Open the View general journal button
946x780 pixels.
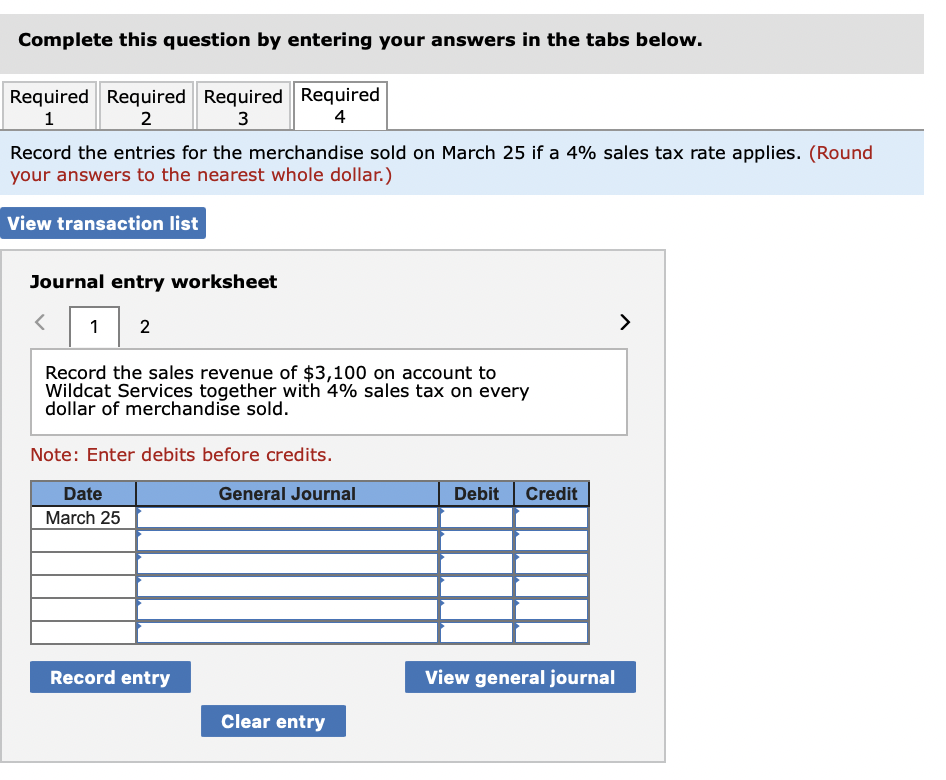coord(519,677)
